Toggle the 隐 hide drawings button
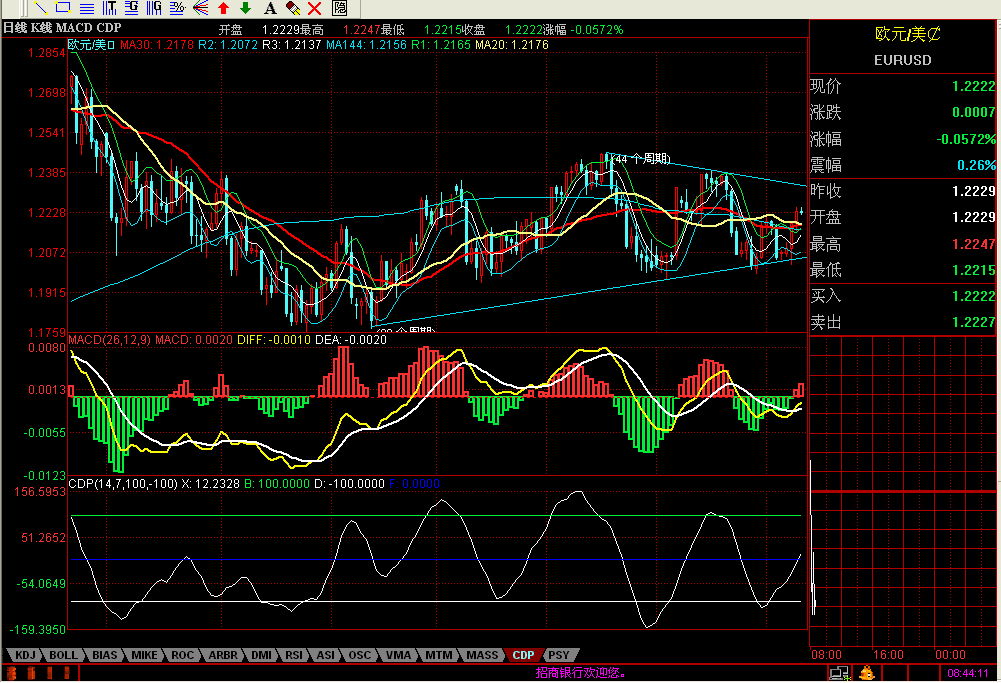This screenshot has height=683, width=1001. pos(339,7)
